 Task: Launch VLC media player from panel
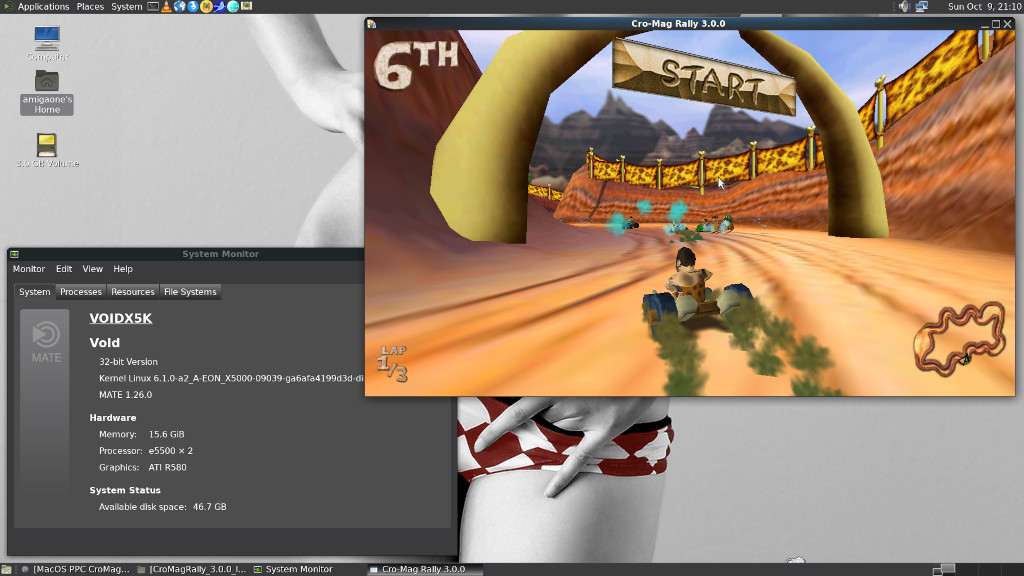(167, 7)
